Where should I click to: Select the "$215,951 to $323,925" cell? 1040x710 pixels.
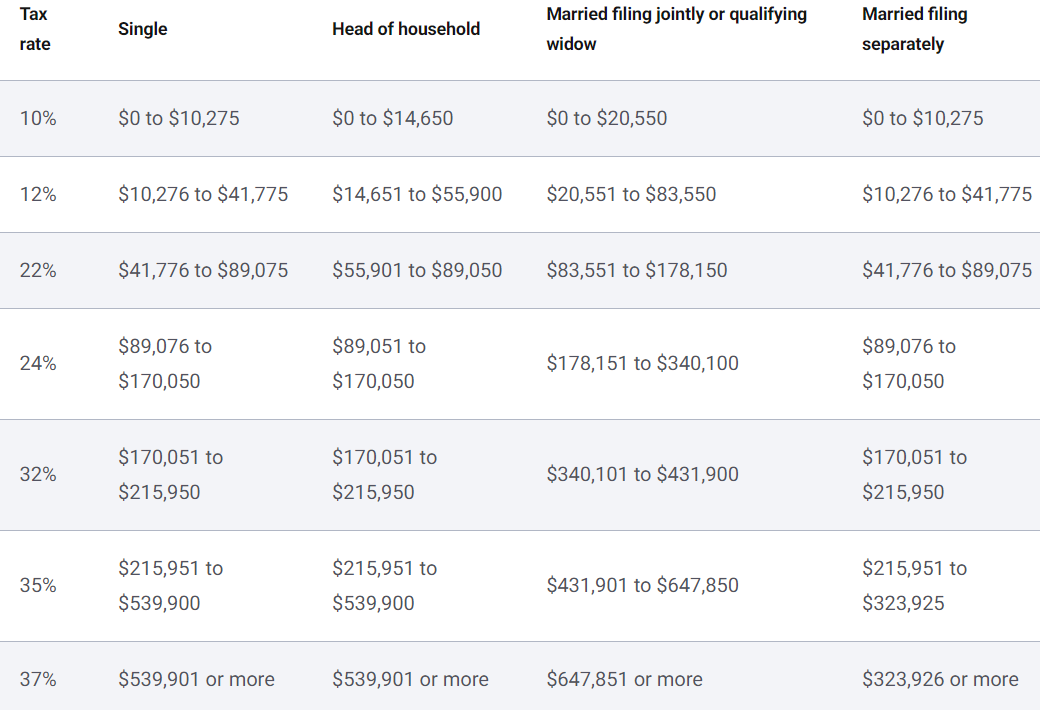pyautogui.click(x=914, y=585)
